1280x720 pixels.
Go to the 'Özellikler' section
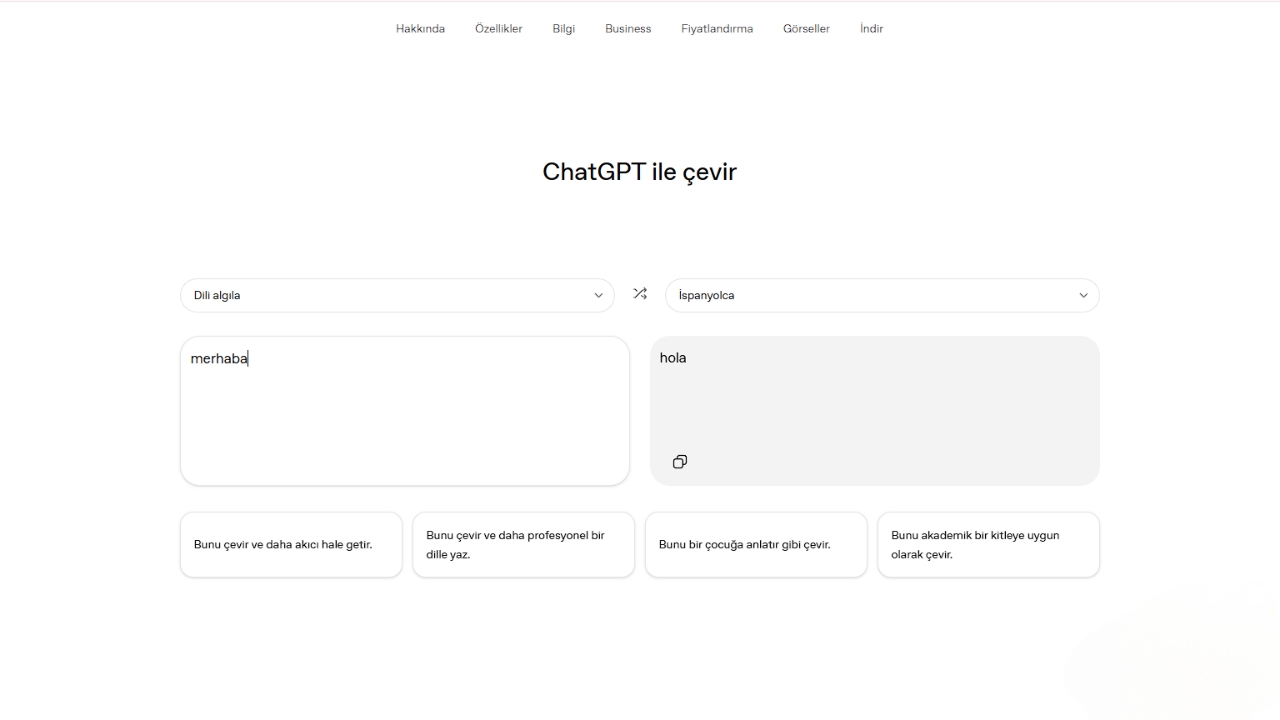[x=499, y=28]
